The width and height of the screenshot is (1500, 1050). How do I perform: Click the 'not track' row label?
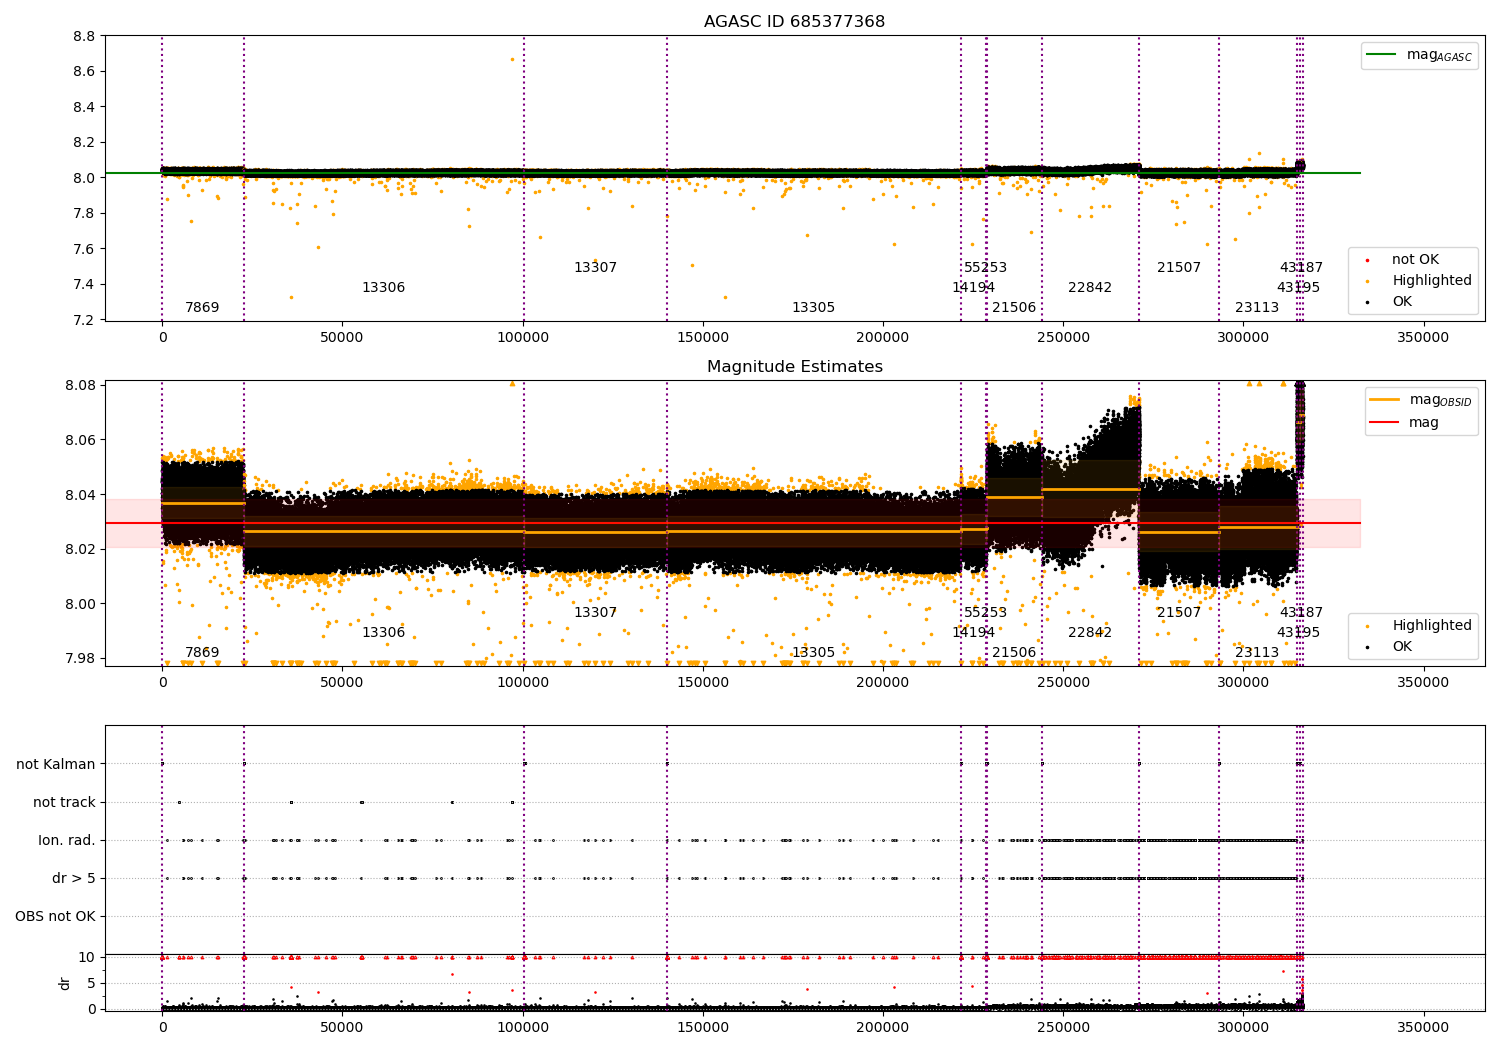pyautogui.click(x=64, y=803)
